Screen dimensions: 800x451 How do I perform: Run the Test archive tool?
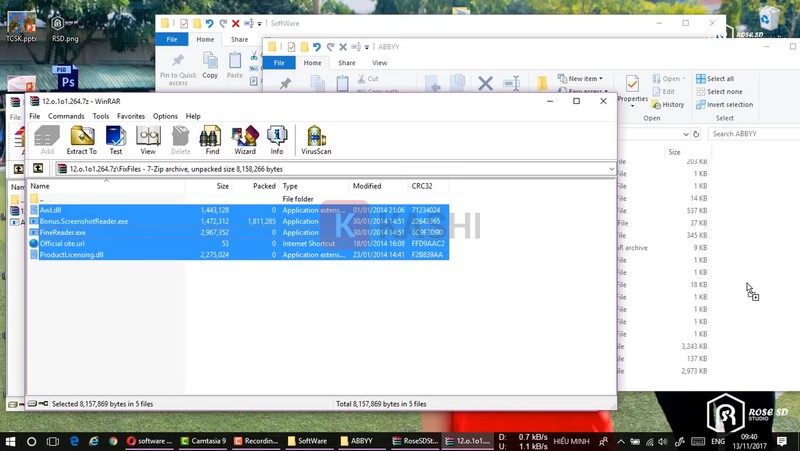116,140
